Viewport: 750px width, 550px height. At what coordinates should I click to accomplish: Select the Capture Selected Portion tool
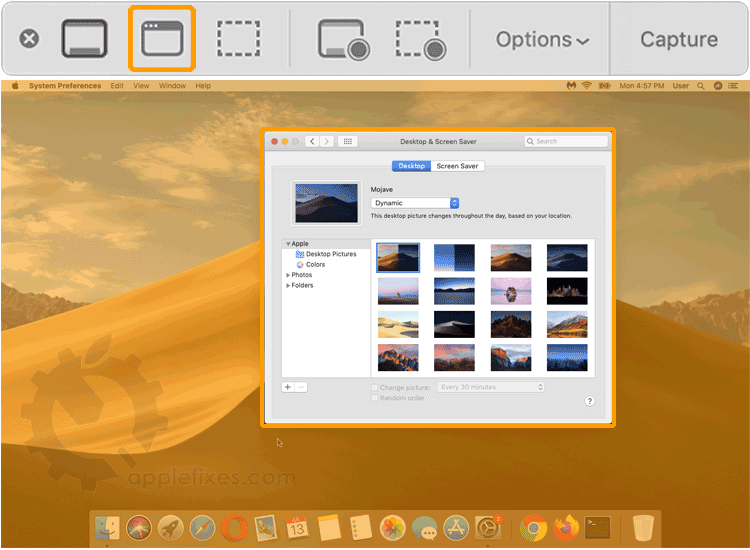click(x=239, y=39)
